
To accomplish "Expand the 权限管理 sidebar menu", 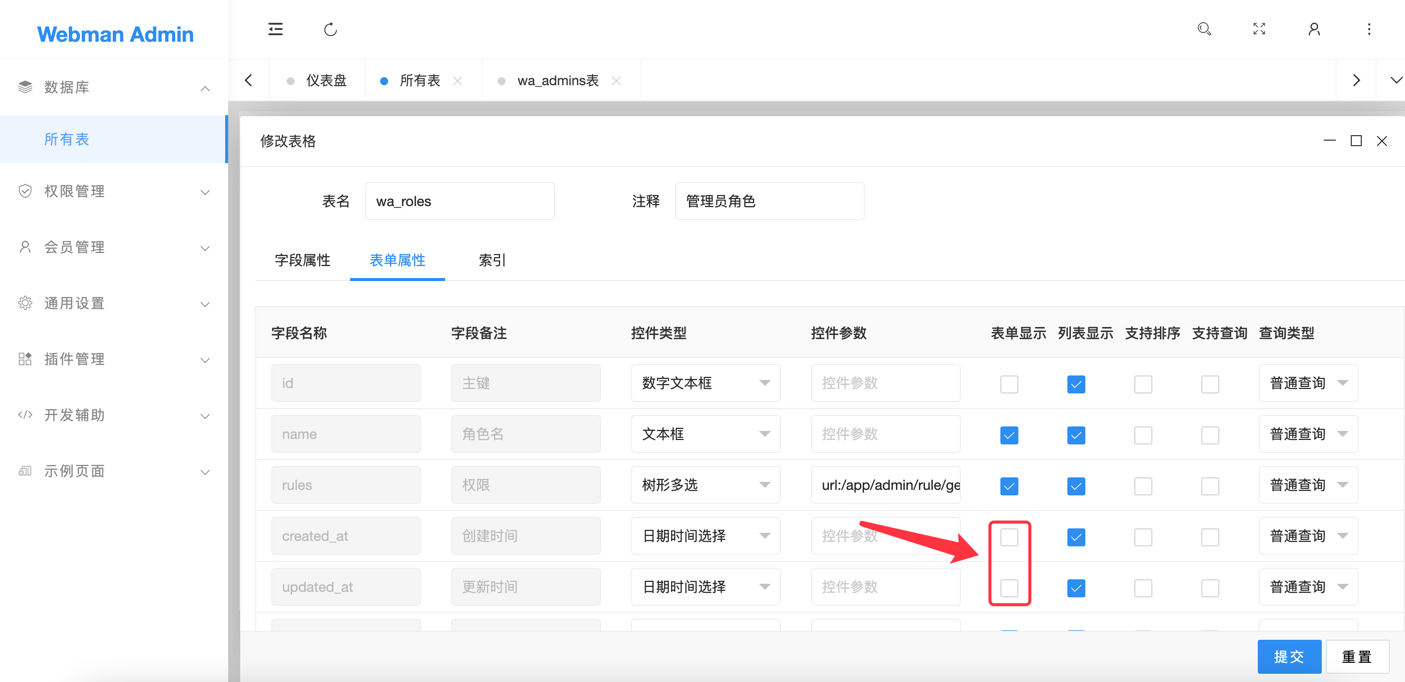I will (114, 191).
